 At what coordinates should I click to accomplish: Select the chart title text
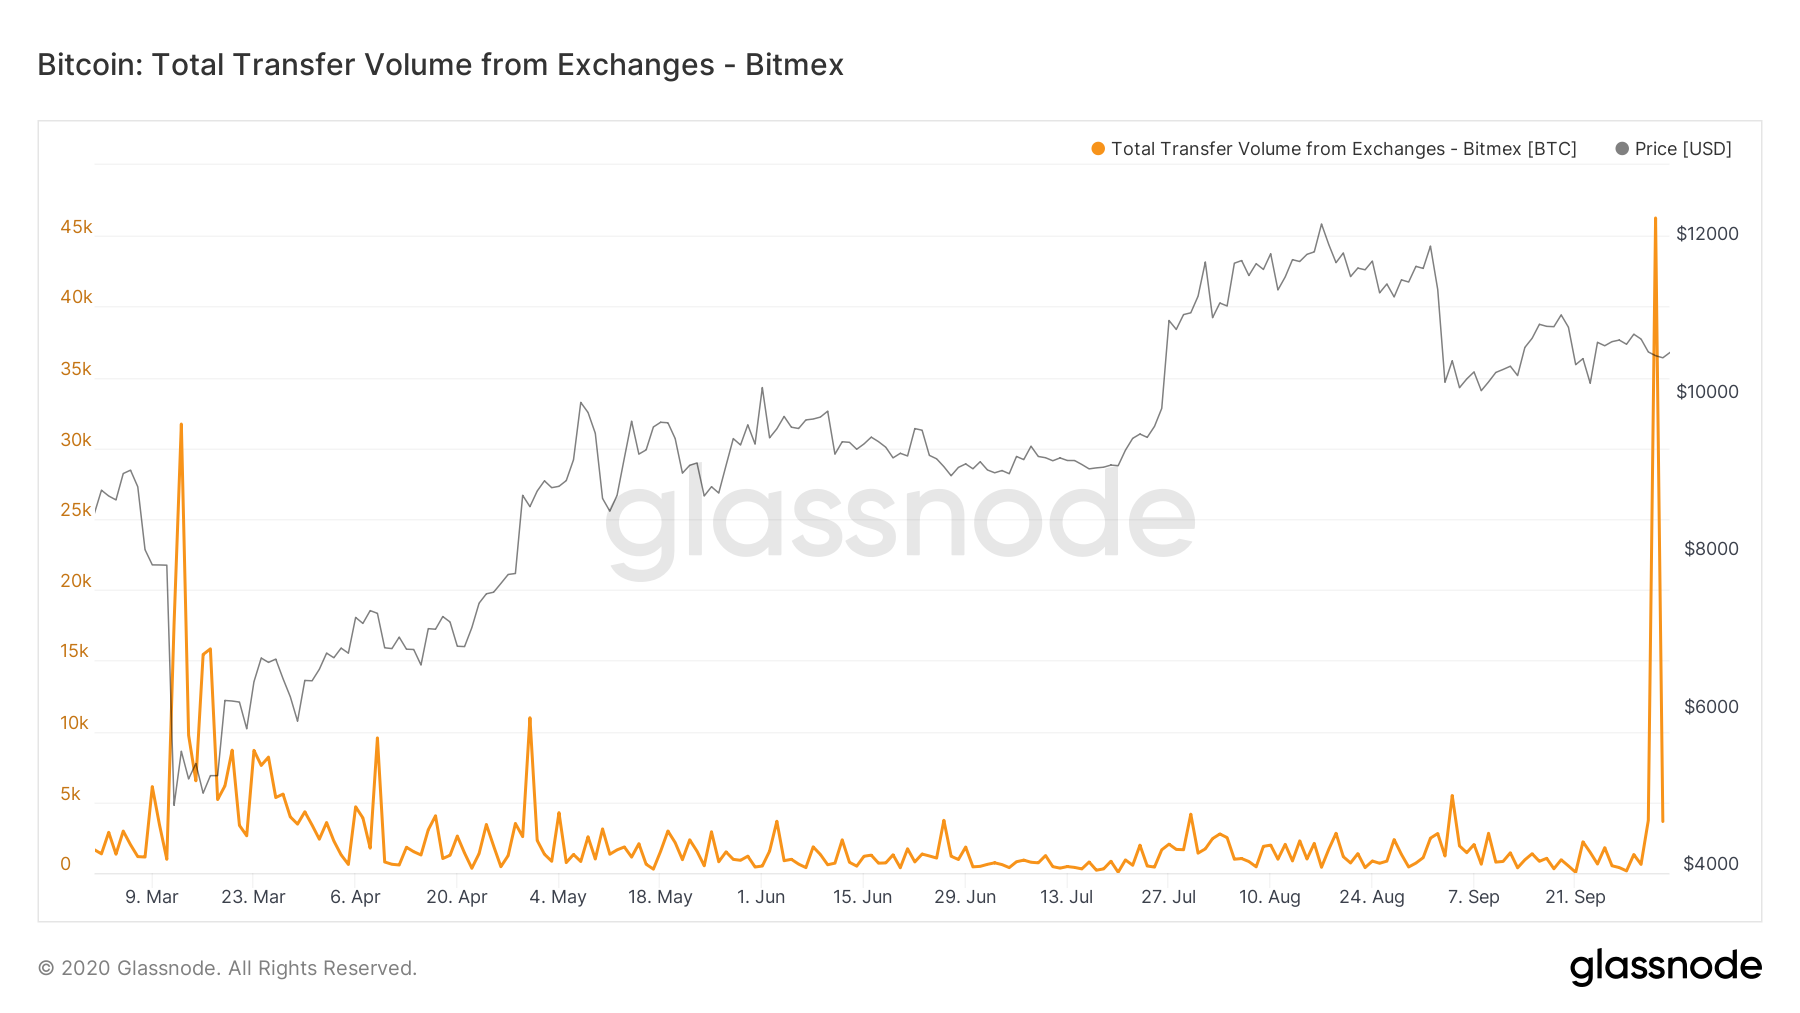click(x=440, y=65)
